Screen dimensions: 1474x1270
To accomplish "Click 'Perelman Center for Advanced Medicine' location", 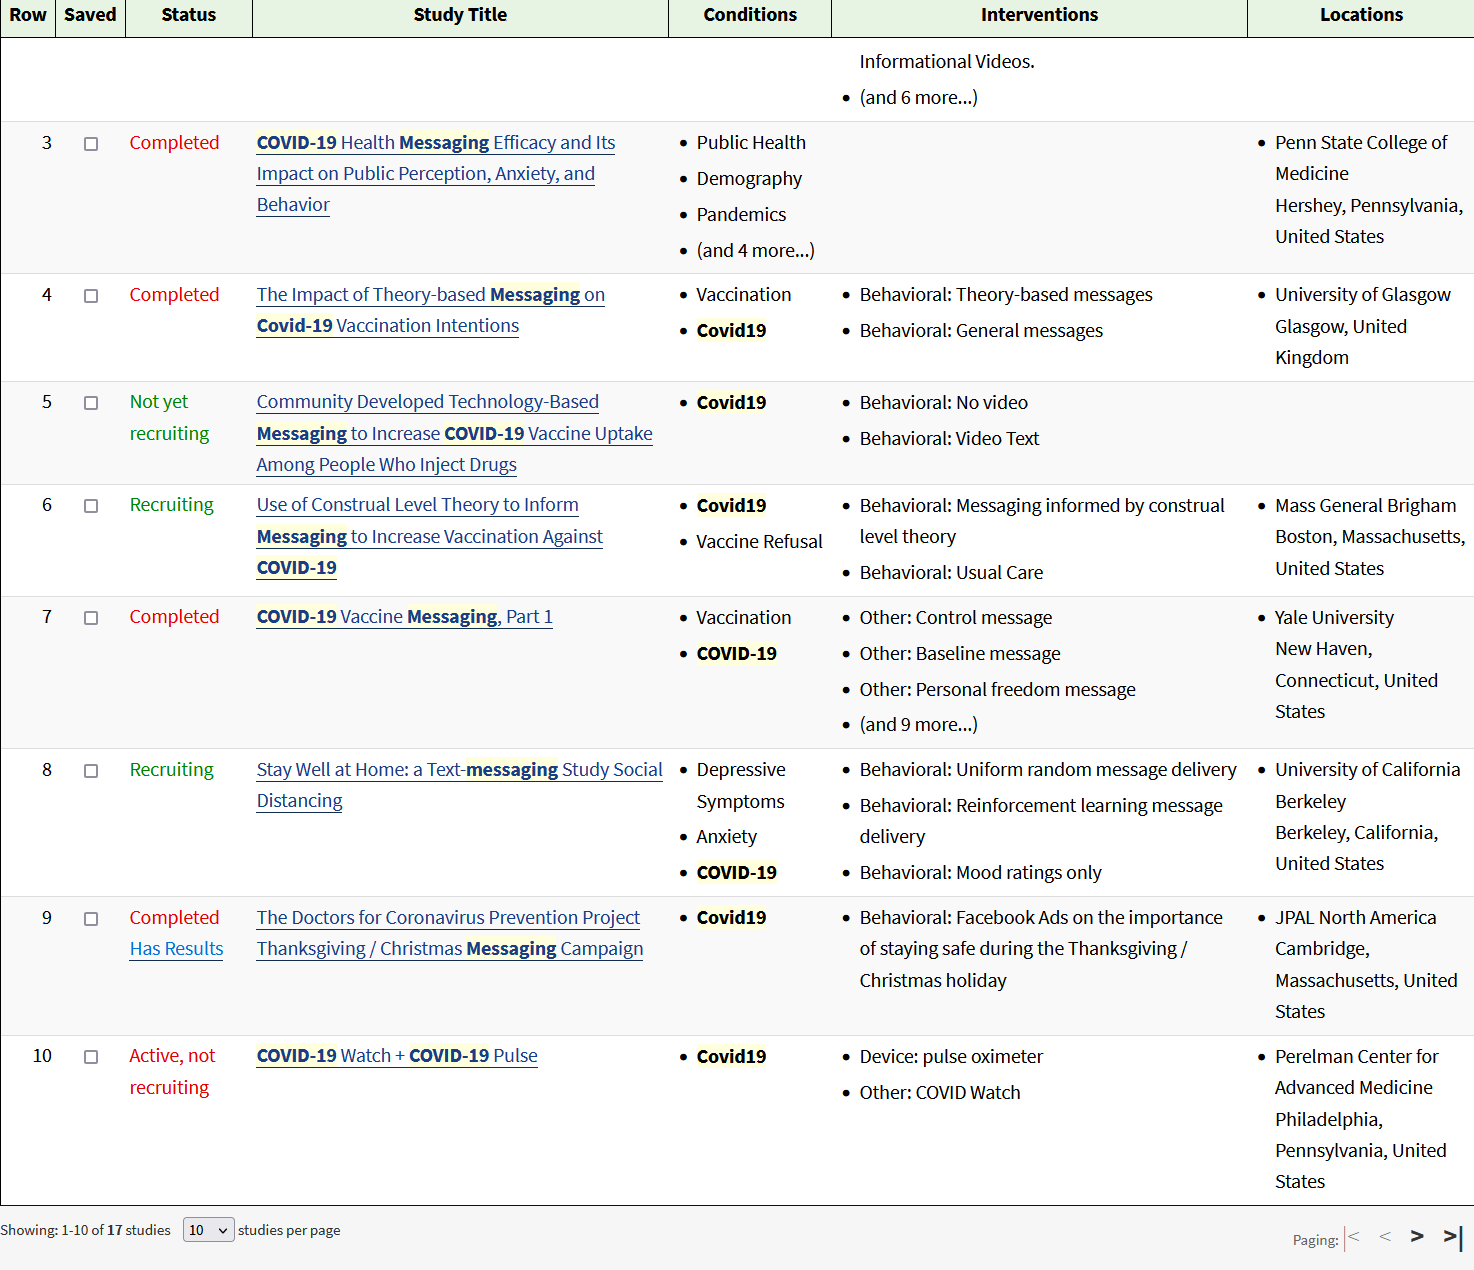I will (x=1356, y=1072).
